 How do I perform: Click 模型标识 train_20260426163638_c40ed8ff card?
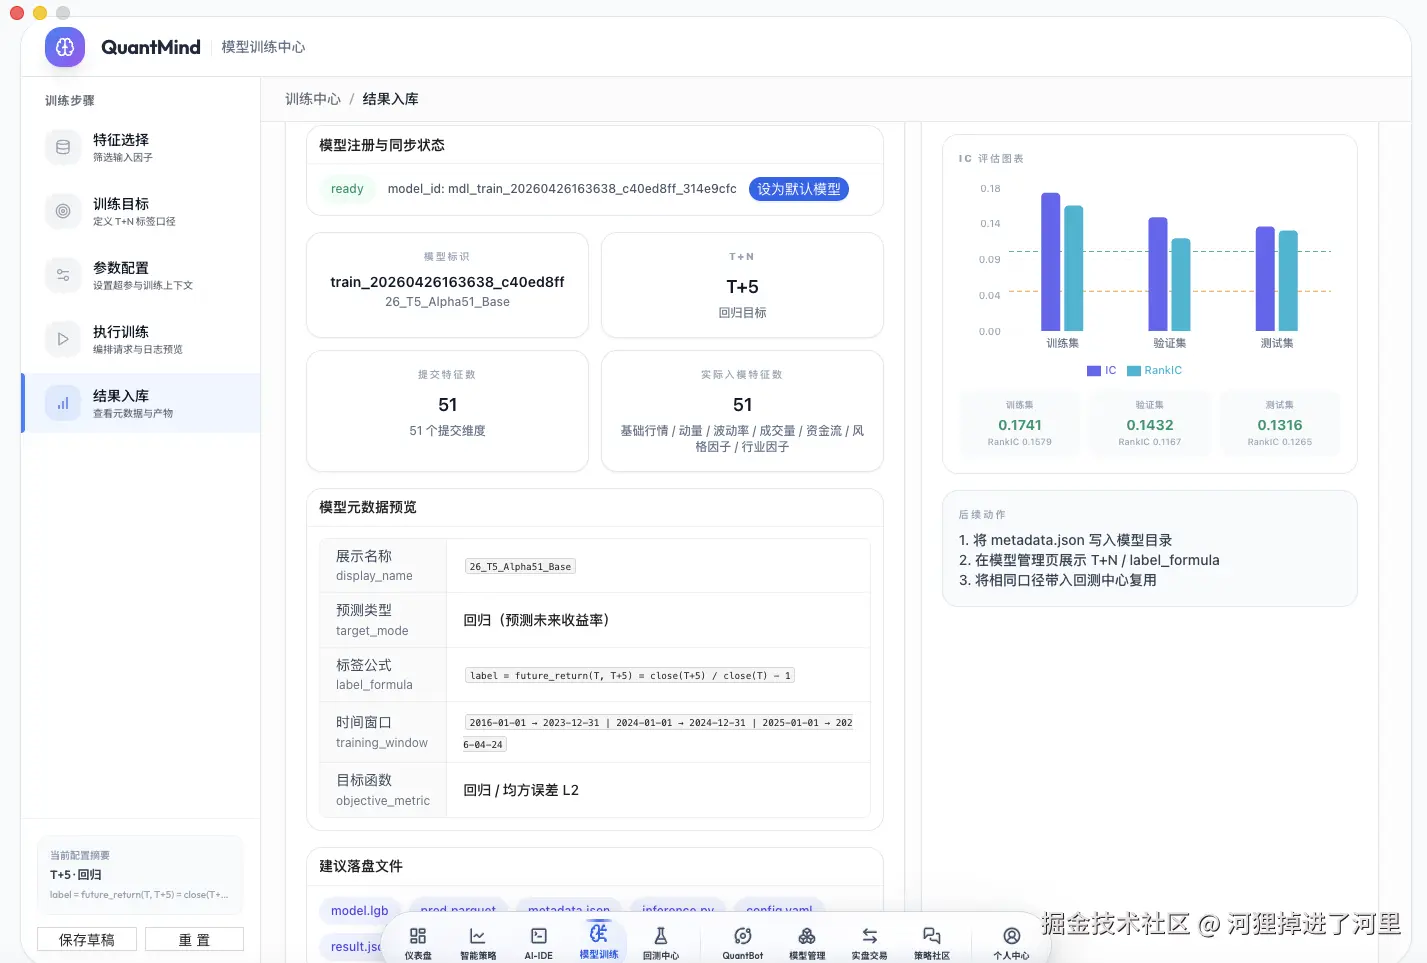(447, 285)
